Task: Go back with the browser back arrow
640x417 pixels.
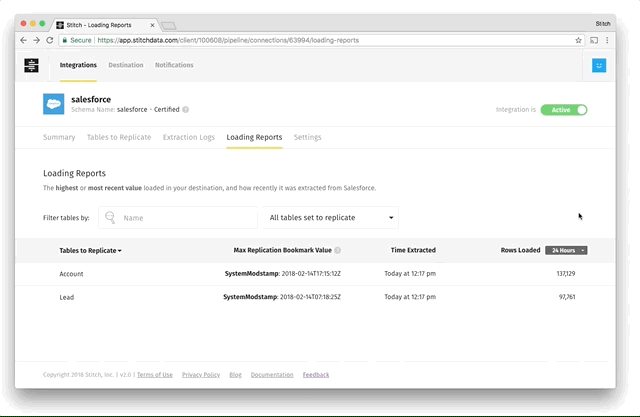Action: coord(23,40)
